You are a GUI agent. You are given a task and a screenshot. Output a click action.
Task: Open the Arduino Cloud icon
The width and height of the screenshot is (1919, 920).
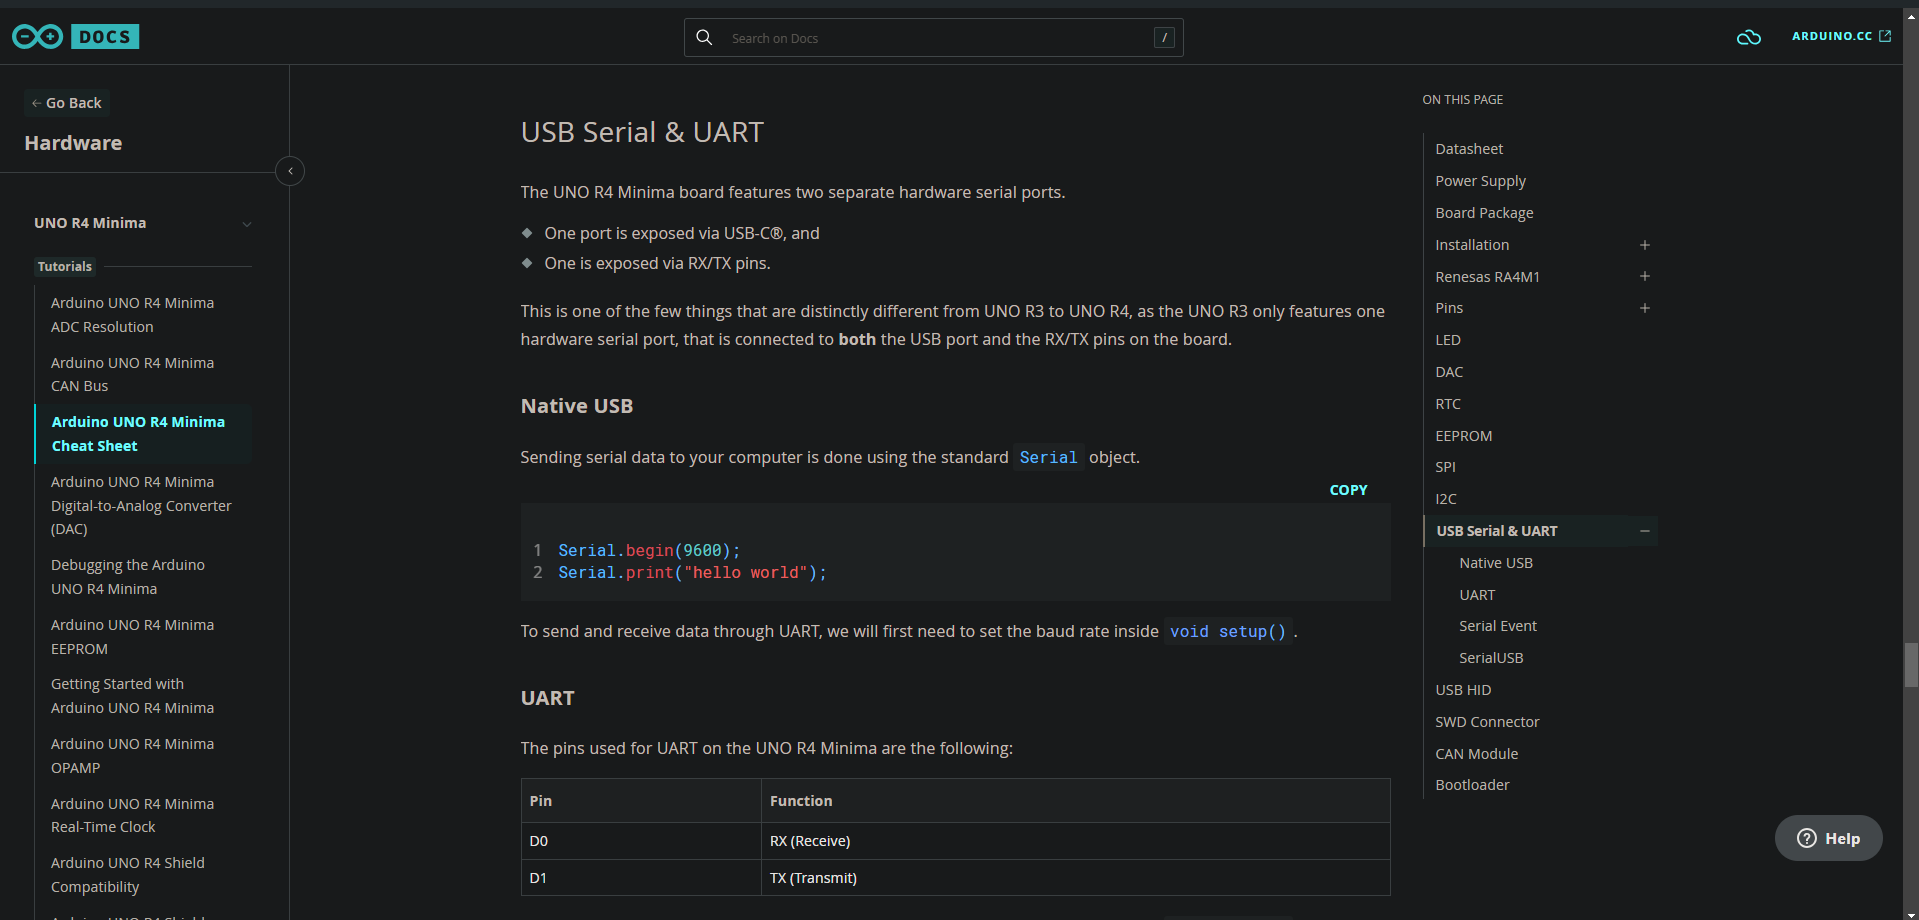(1748, 37)
